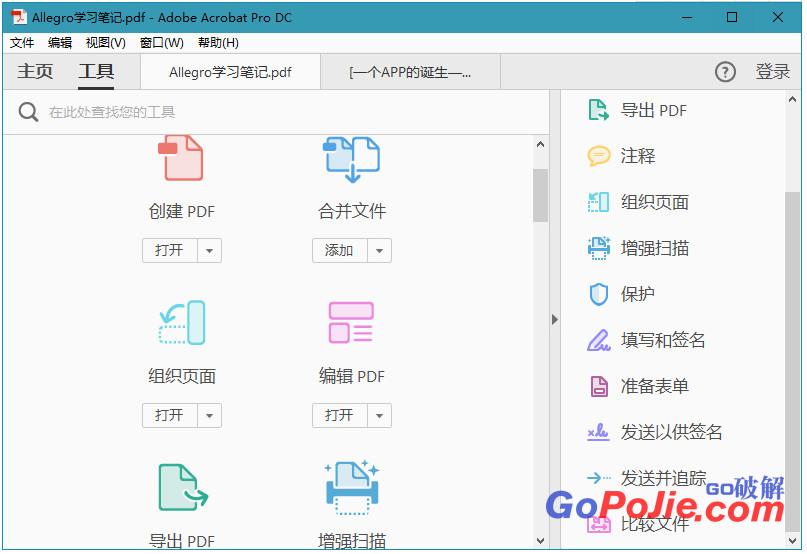Click the tools grid scroll-down arrow

pyautogui.click(x=540, y=541)
